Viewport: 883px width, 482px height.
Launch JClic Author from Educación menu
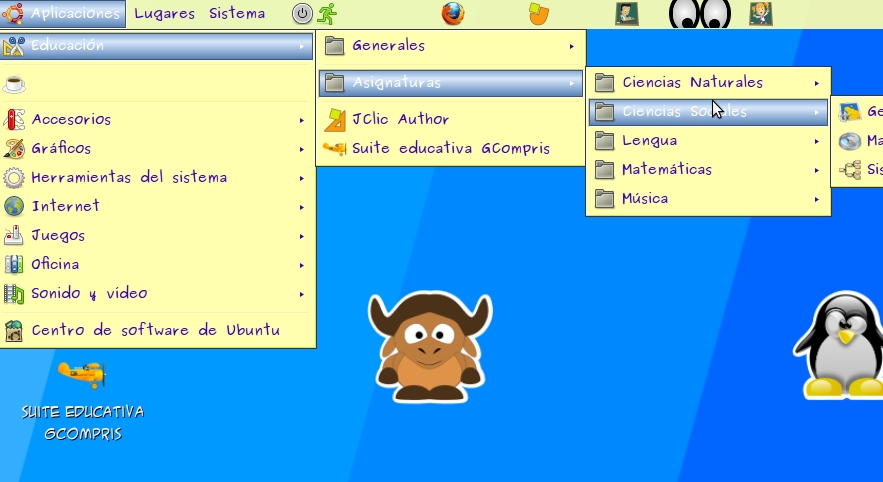pyautogui.click(x=400, y=120)
